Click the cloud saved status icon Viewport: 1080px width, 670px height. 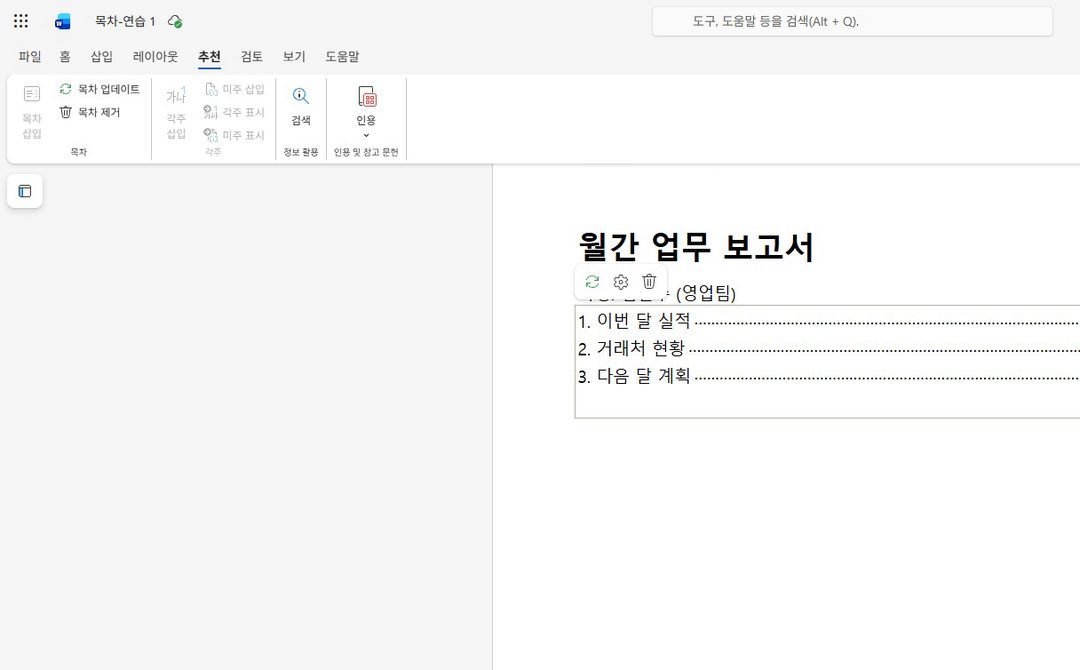(x=175, y=21)
